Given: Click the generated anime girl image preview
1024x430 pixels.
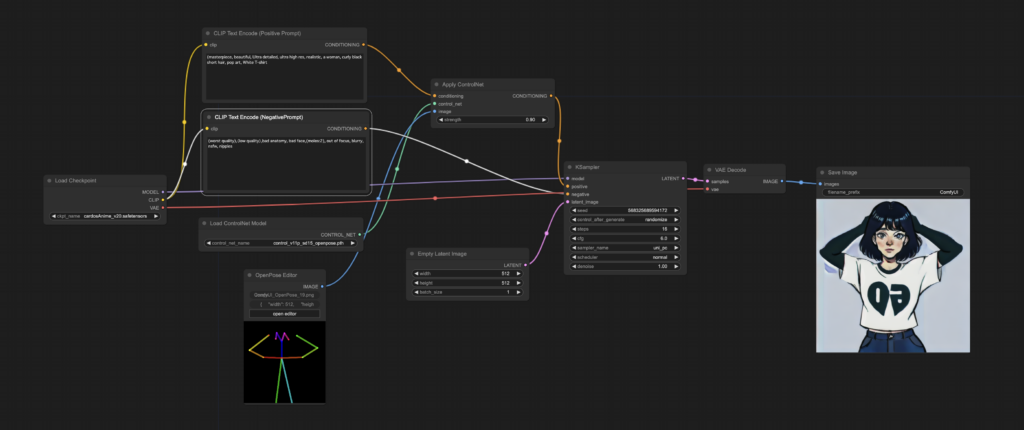Looking at the screenshot, I should point(893,276).
